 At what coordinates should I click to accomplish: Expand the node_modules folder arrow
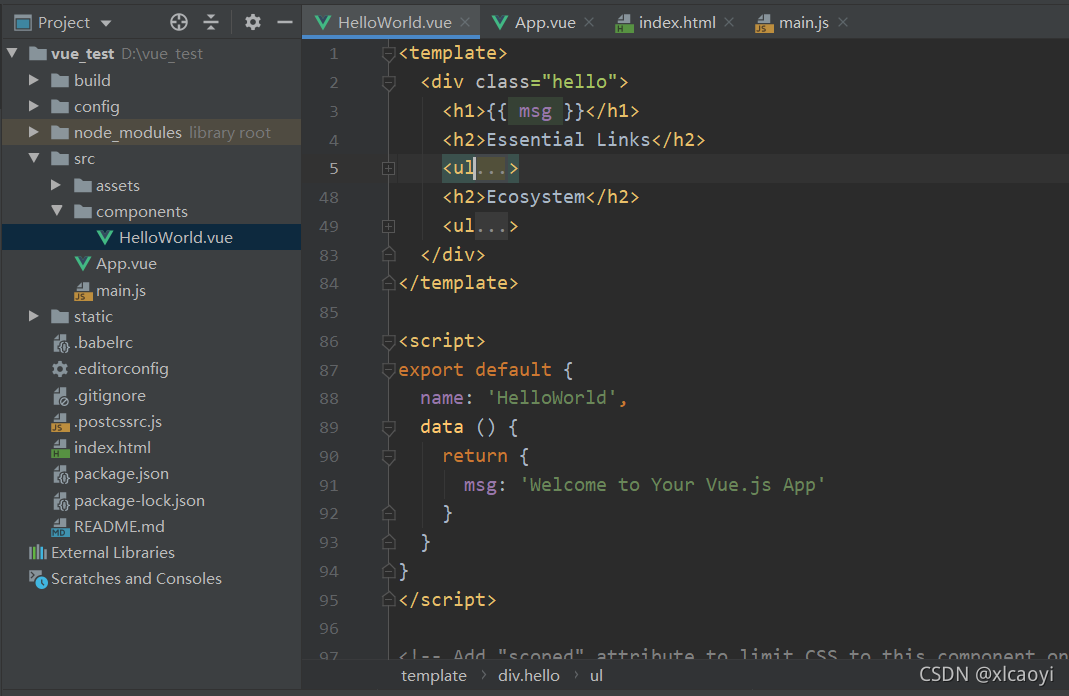pos(33,132)
